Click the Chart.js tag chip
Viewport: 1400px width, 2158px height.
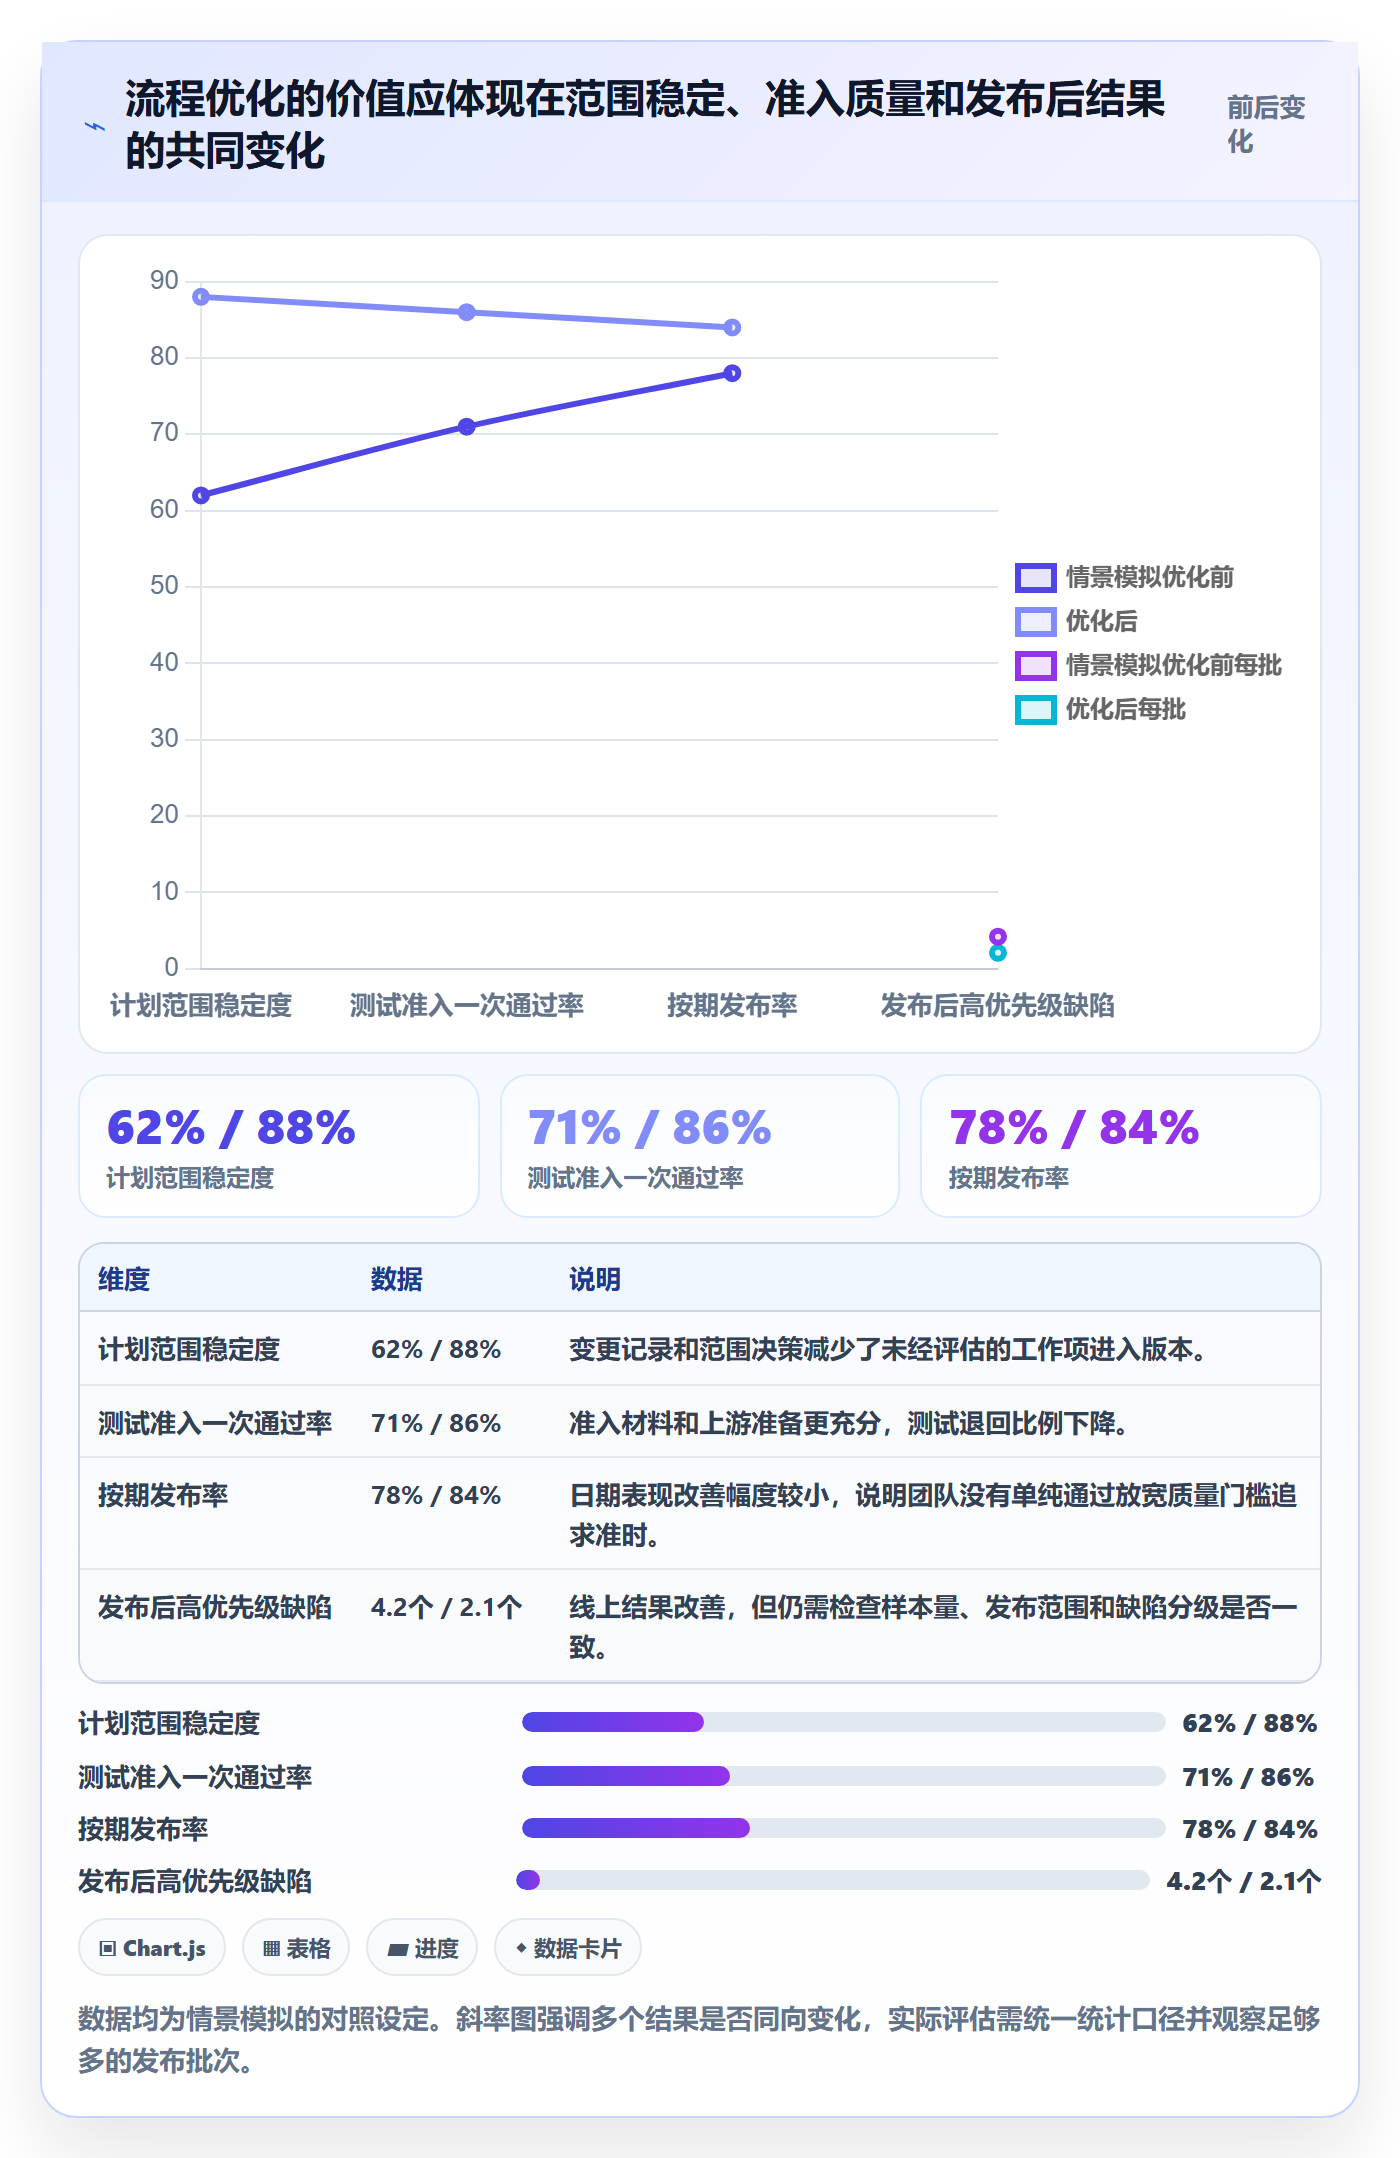(152, 1947)
